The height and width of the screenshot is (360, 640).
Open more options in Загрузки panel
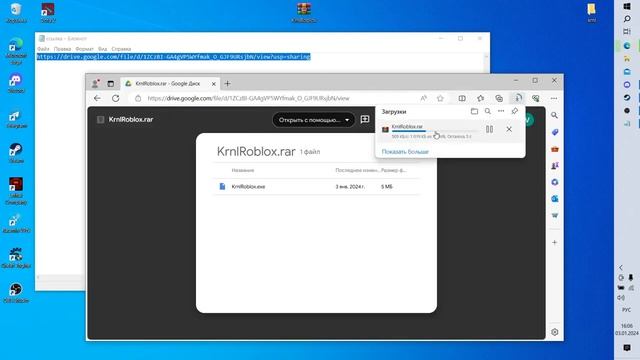501,111
